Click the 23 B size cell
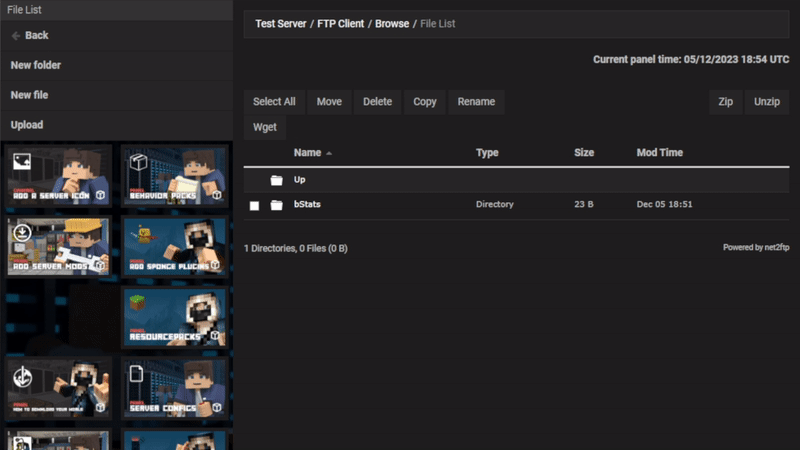The image size is (800, 450). [584, 204]
